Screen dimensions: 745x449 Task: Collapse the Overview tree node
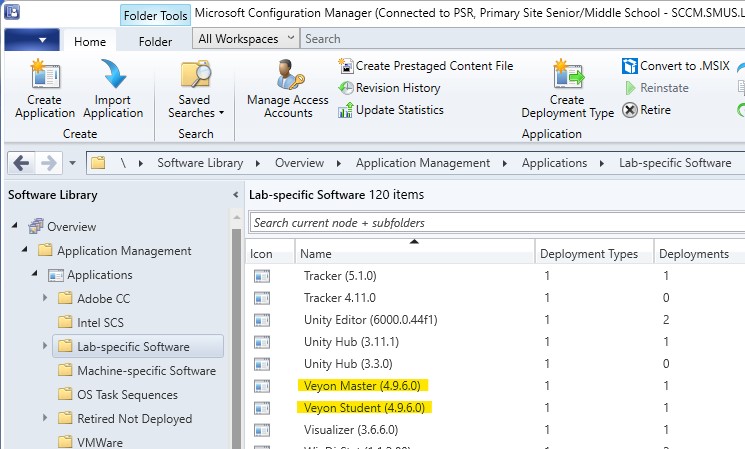coord(15,225)
